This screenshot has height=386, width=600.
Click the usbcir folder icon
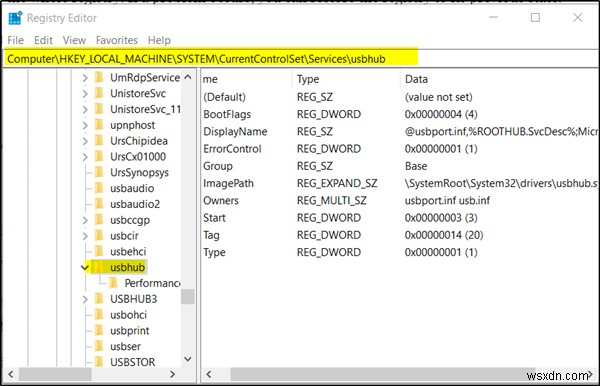pyautogui.click(x=99, y=235)
